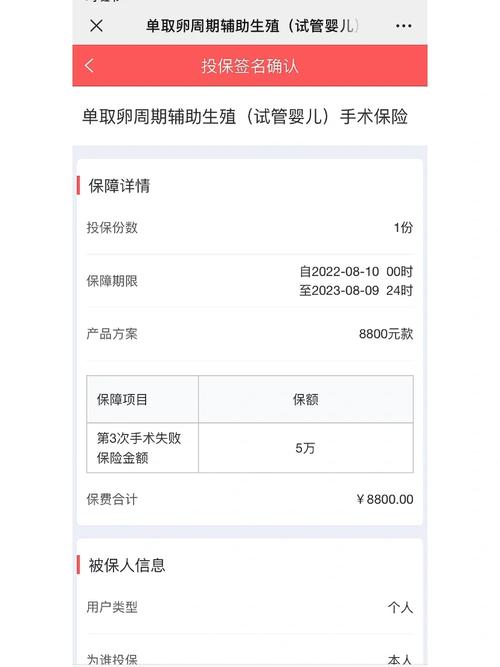
Task: Select the start date 自2022-08-10 00时
Action: [356, 271]
